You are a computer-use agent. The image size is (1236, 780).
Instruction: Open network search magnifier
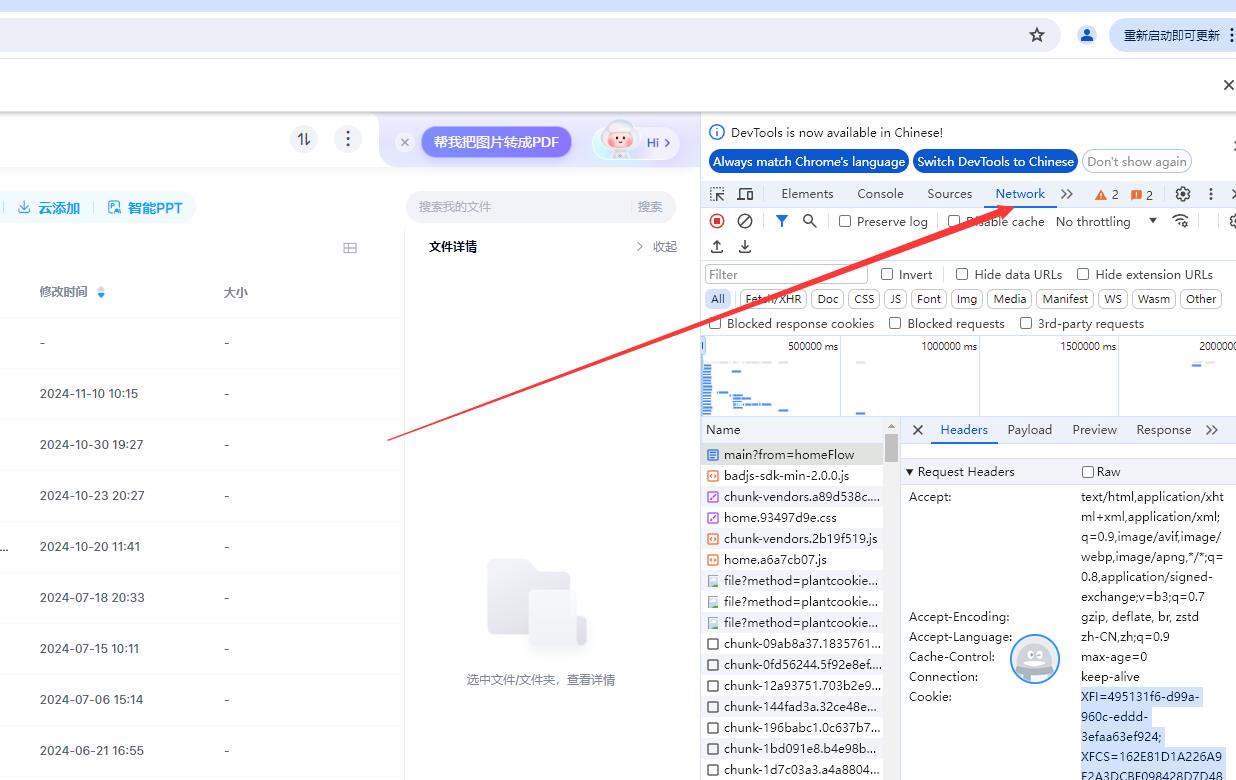click(x=808, y=221)
